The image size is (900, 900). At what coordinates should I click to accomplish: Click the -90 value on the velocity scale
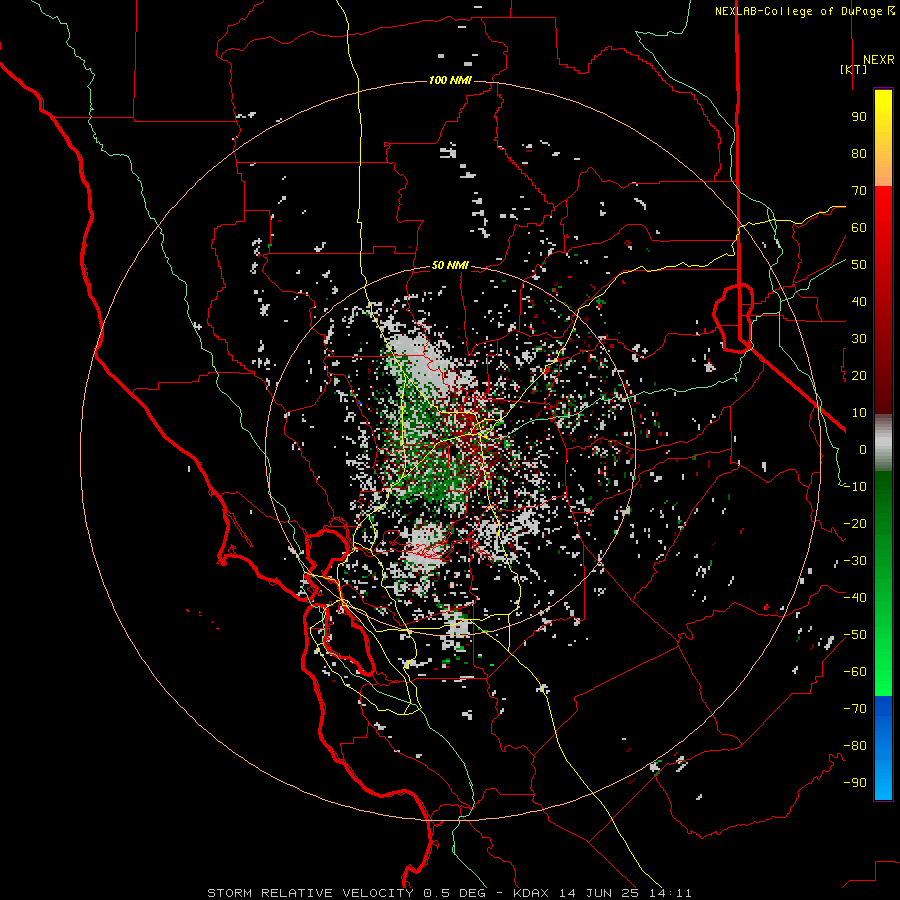pos(855,783)
